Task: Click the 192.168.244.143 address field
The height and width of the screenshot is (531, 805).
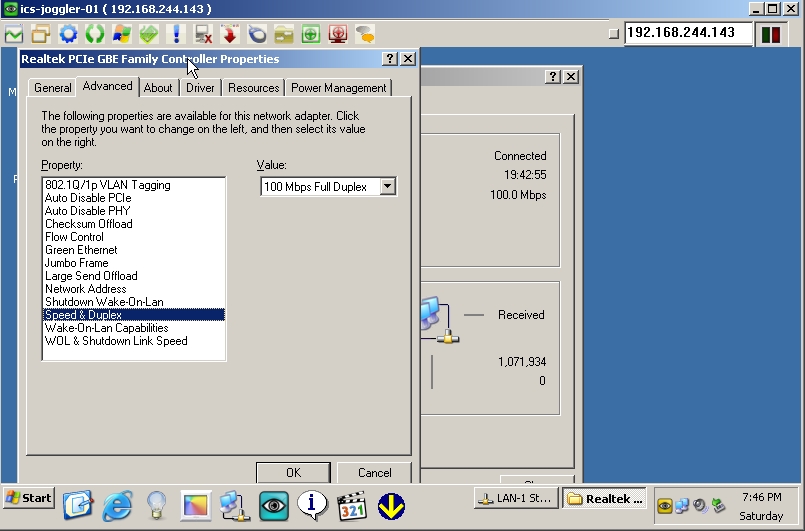Action: (688, 33)
